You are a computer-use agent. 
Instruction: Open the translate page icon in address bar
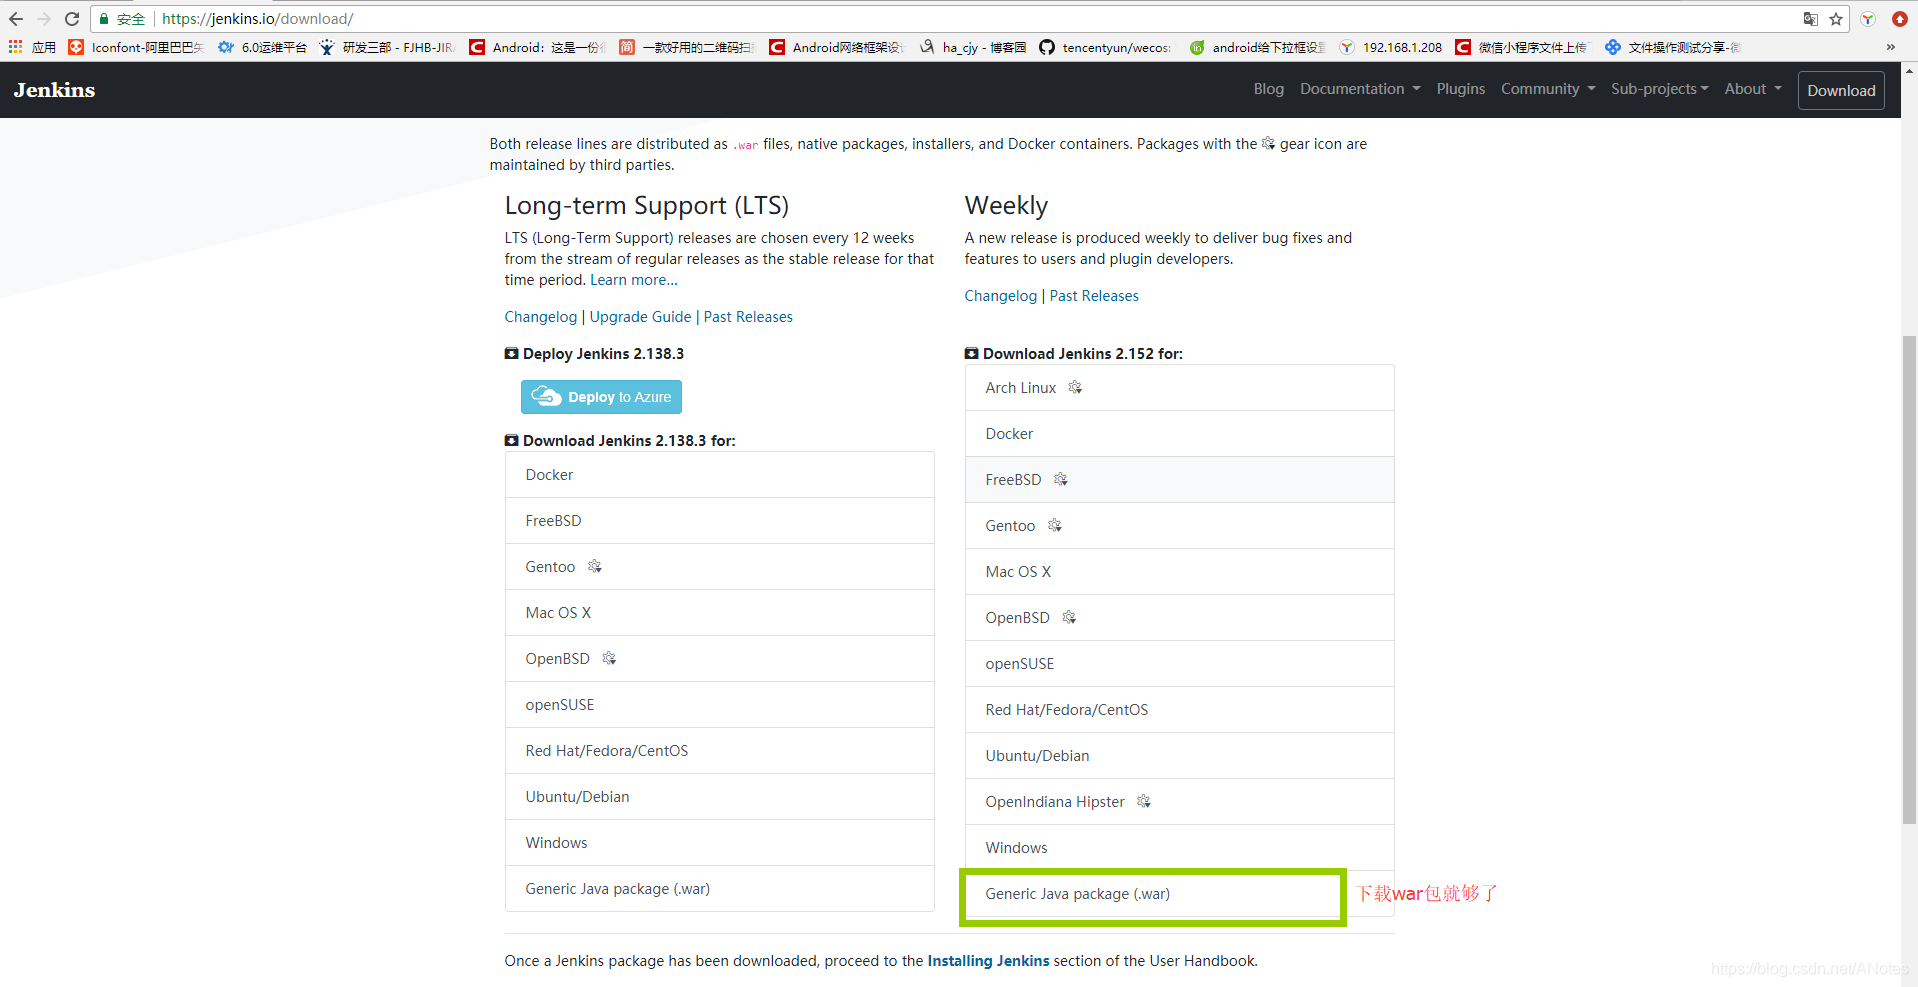(x=1811, y=19)
